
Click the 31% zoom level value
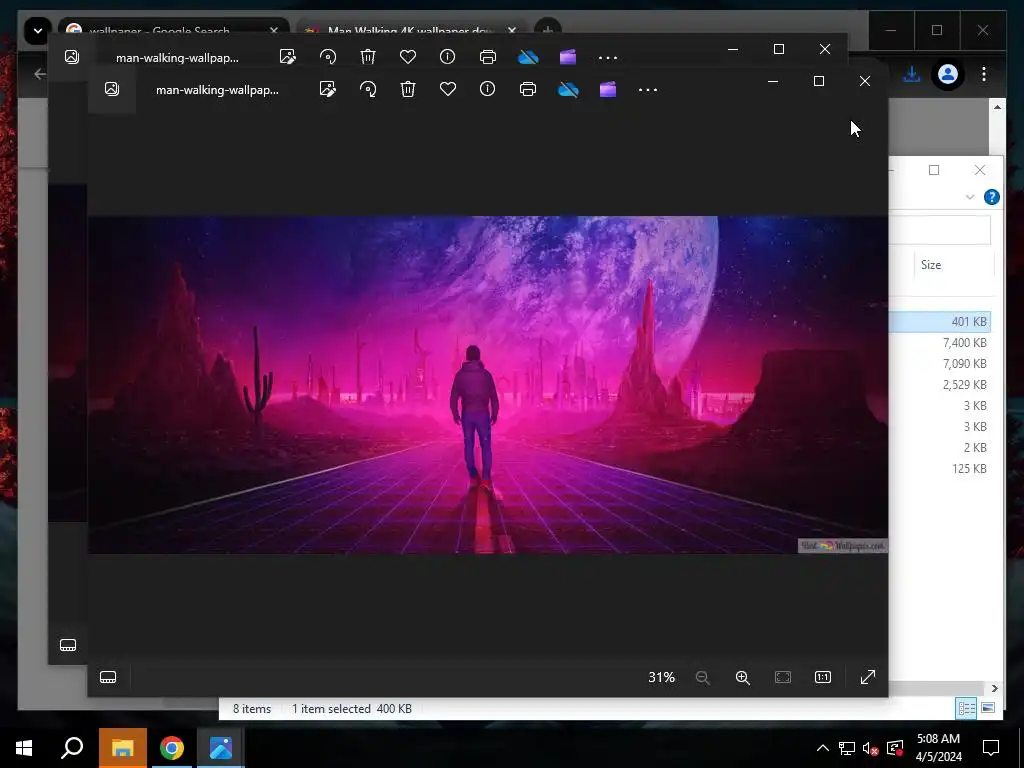coord(662,677)
